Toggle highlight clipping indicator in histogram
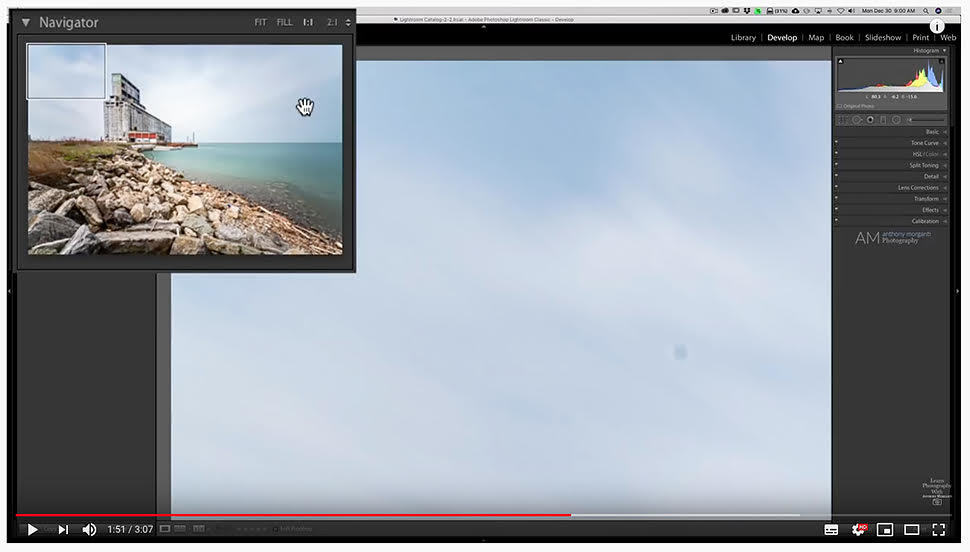The height and width of the screenshot is (552, 970). click(942, 61)
